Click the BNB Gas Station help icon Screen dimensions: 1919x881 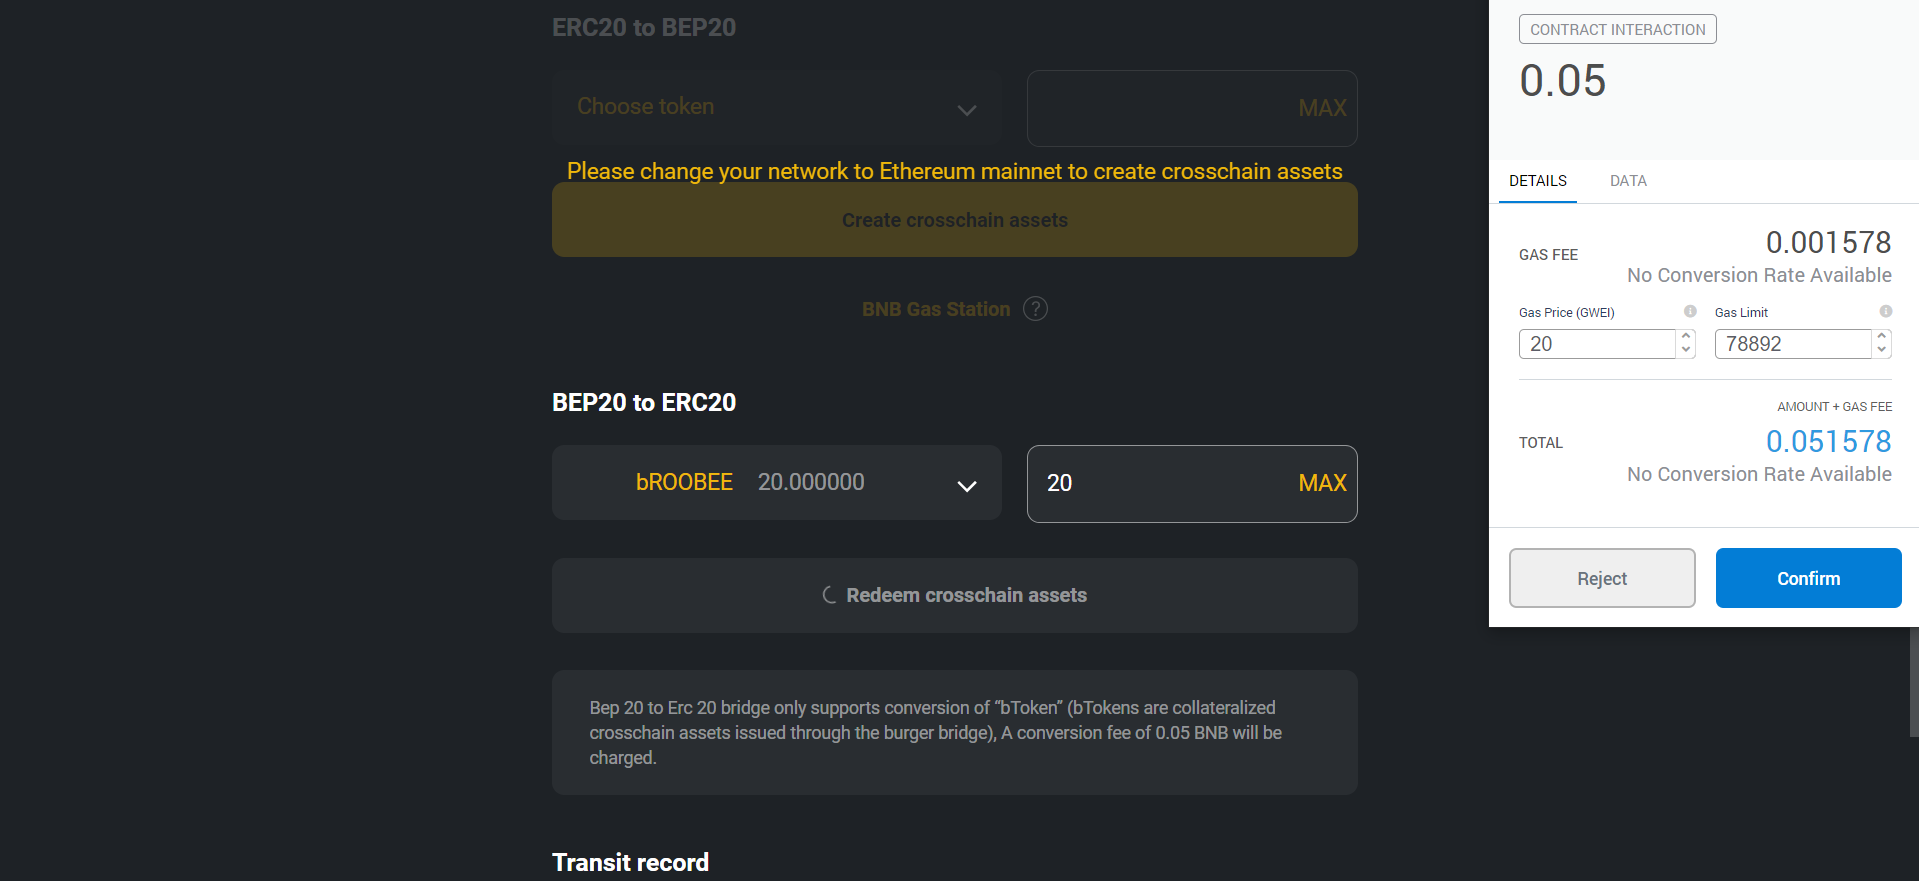point(1036,309)
